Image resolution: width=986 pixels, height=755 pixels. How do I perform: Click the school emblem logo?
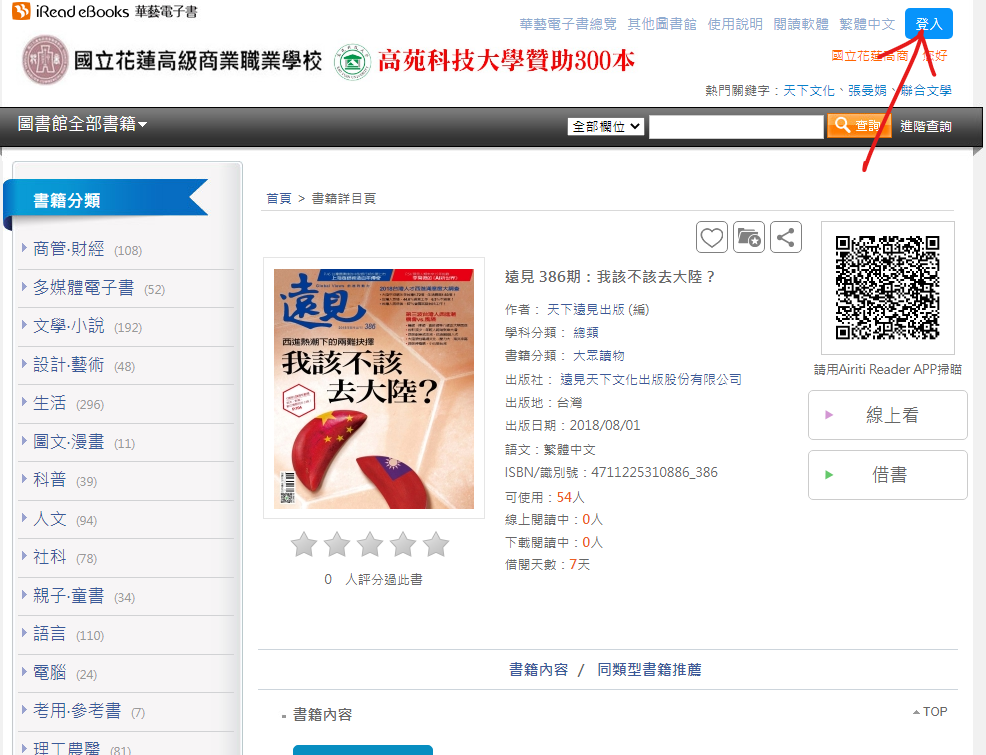tap(46, 61)
